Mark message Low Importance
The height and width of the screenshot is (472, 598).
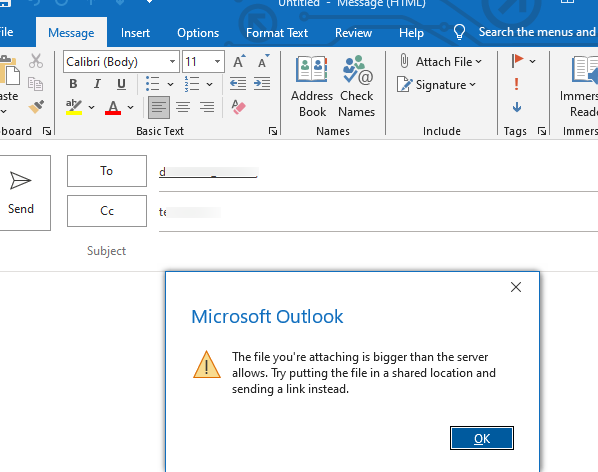point(517,107)
